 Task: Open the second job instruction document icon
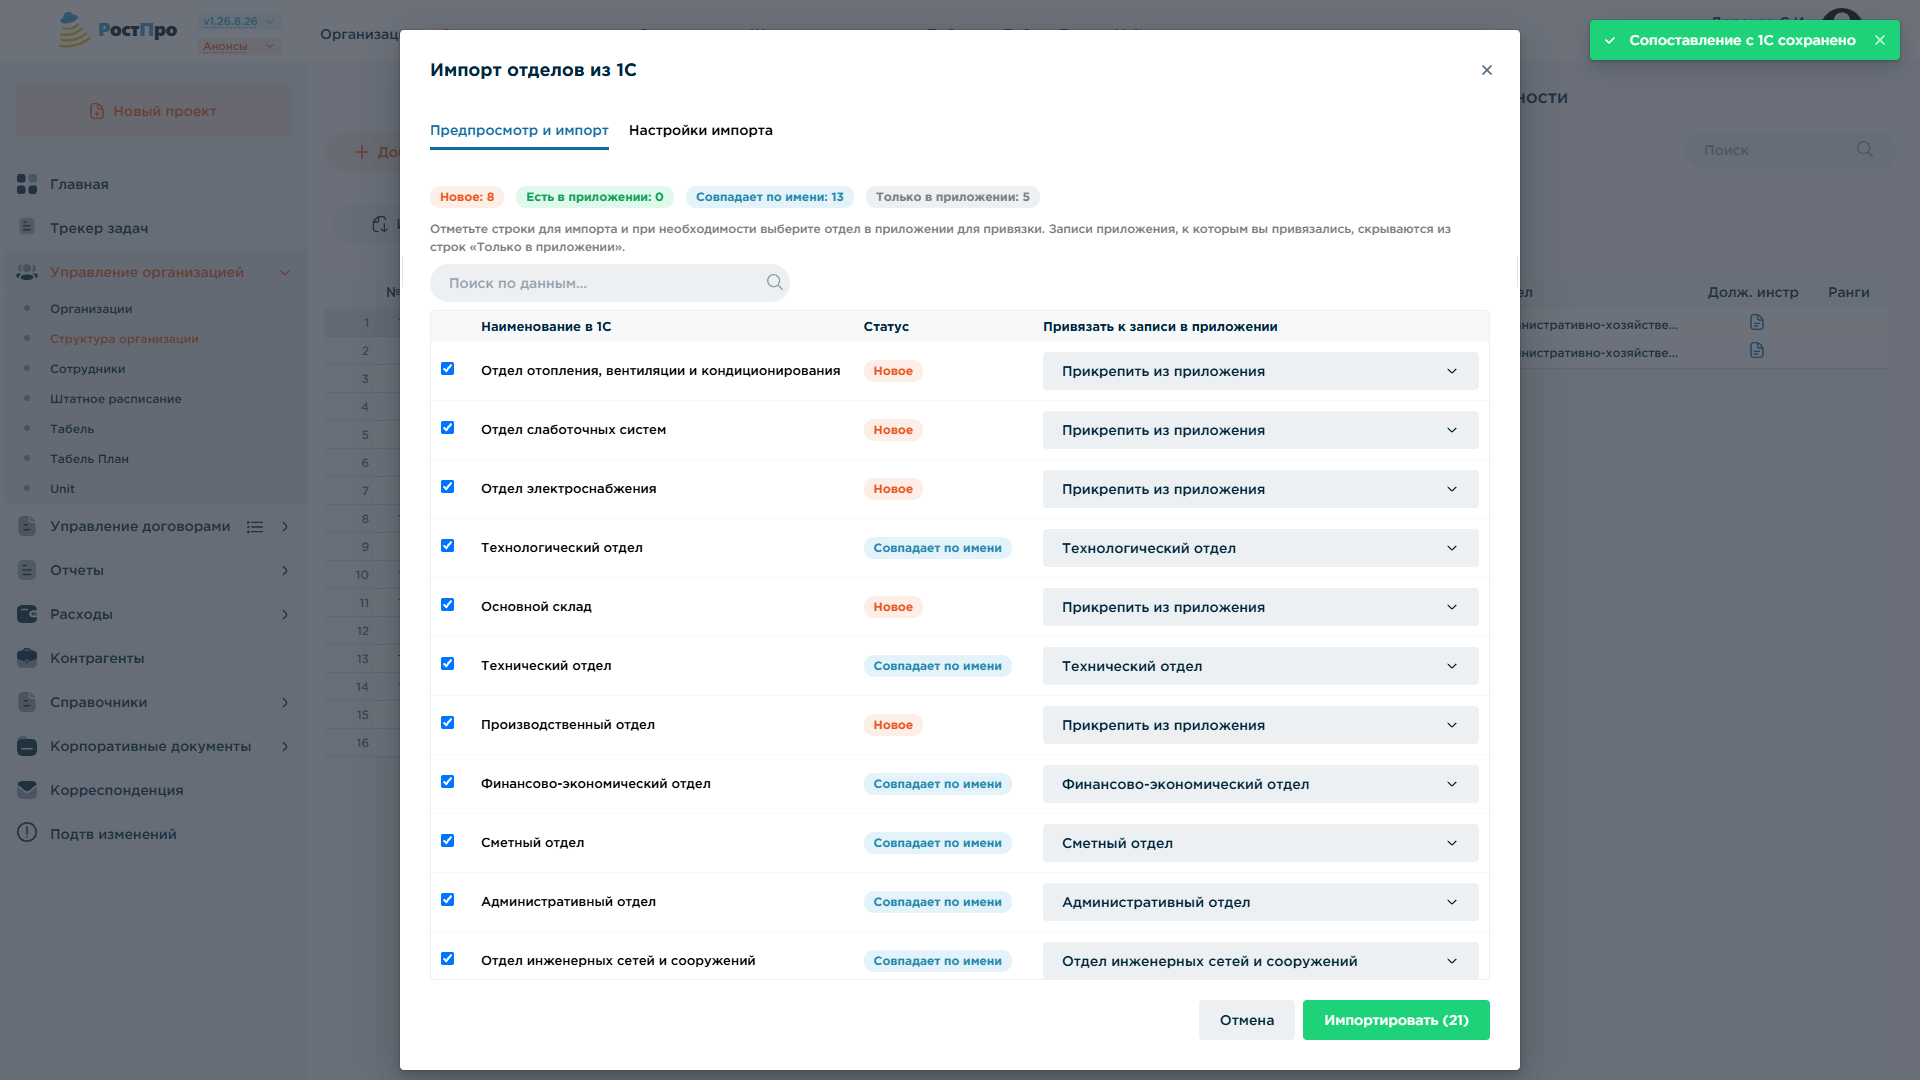(1757, 350)
